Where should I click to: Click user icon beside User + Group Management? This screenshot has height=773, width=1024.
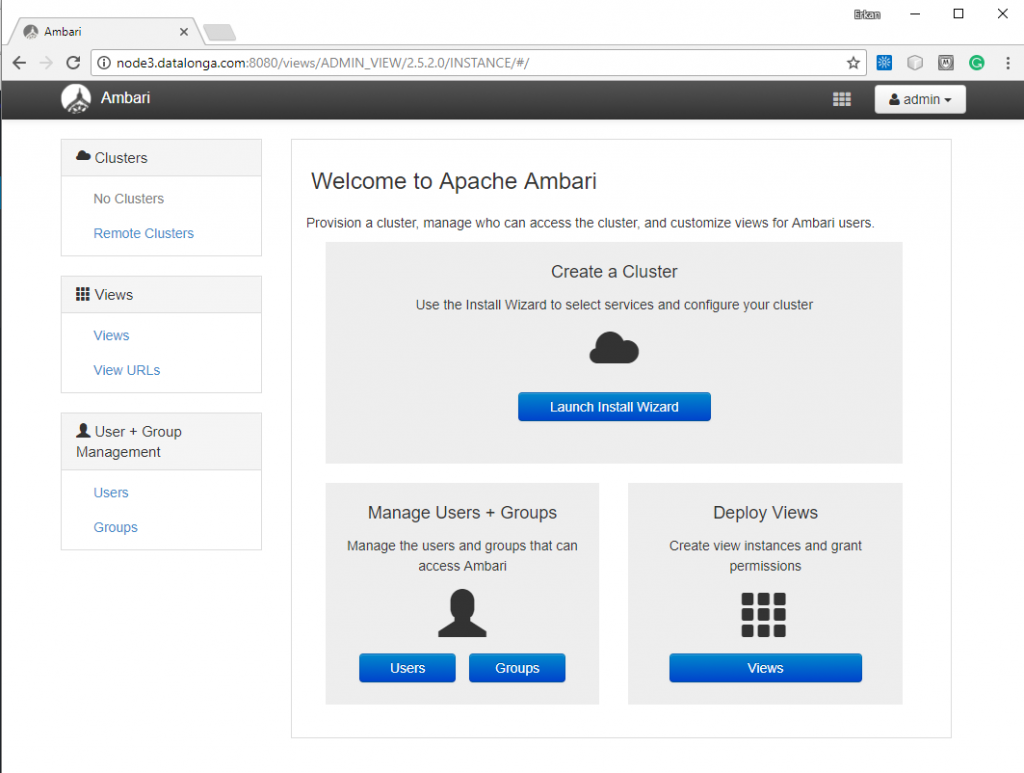click(x=83, y=431)
